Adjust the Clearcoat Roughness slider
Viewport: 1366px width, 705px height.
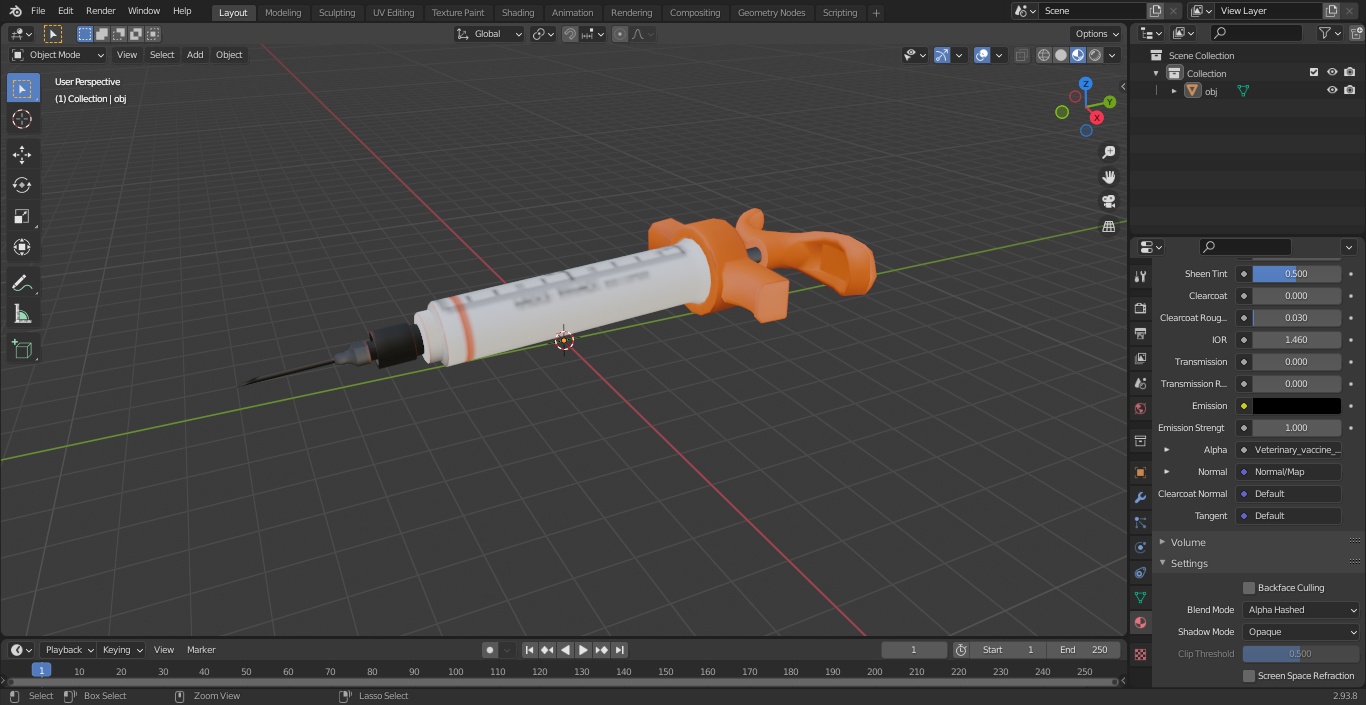(1296, 318)
